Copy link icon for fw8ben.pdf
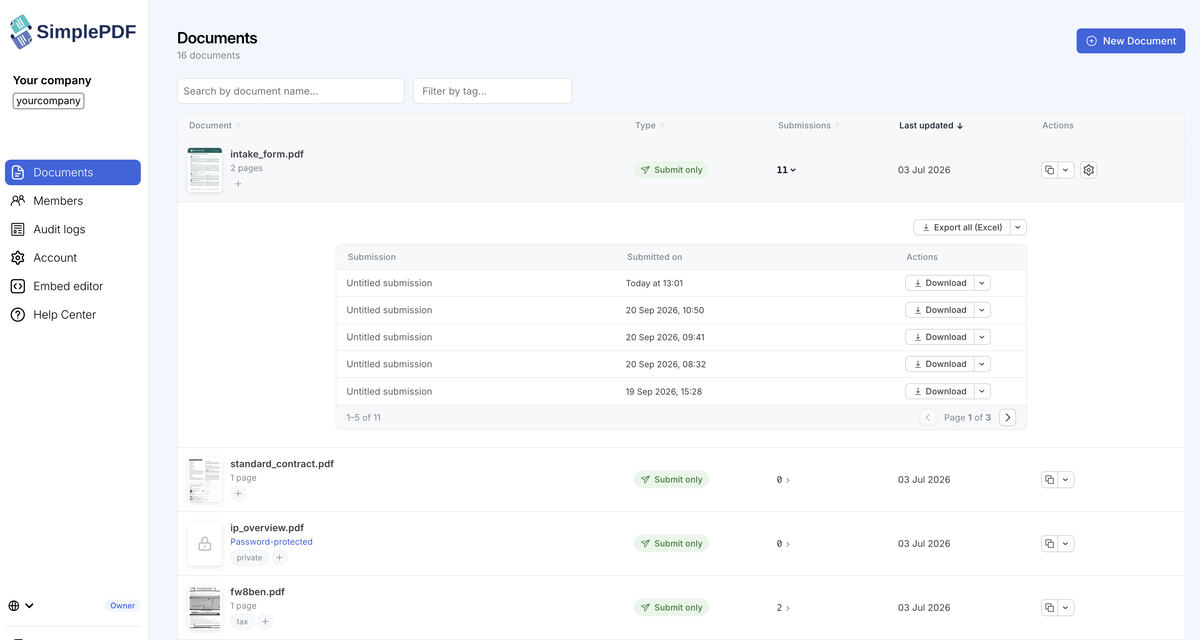This screenshot has height=640, width=1200. [x=1049, y=608]
